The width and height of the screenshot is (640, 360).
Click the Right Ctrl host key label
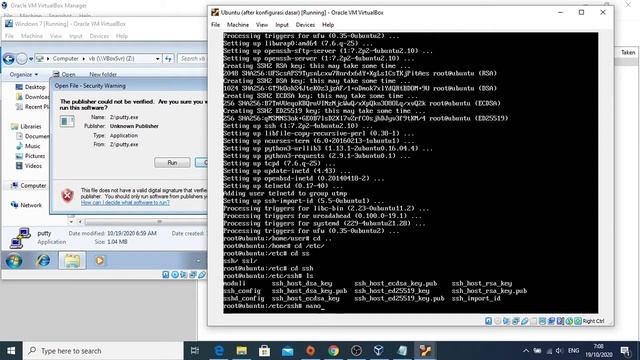pos(593,321)
